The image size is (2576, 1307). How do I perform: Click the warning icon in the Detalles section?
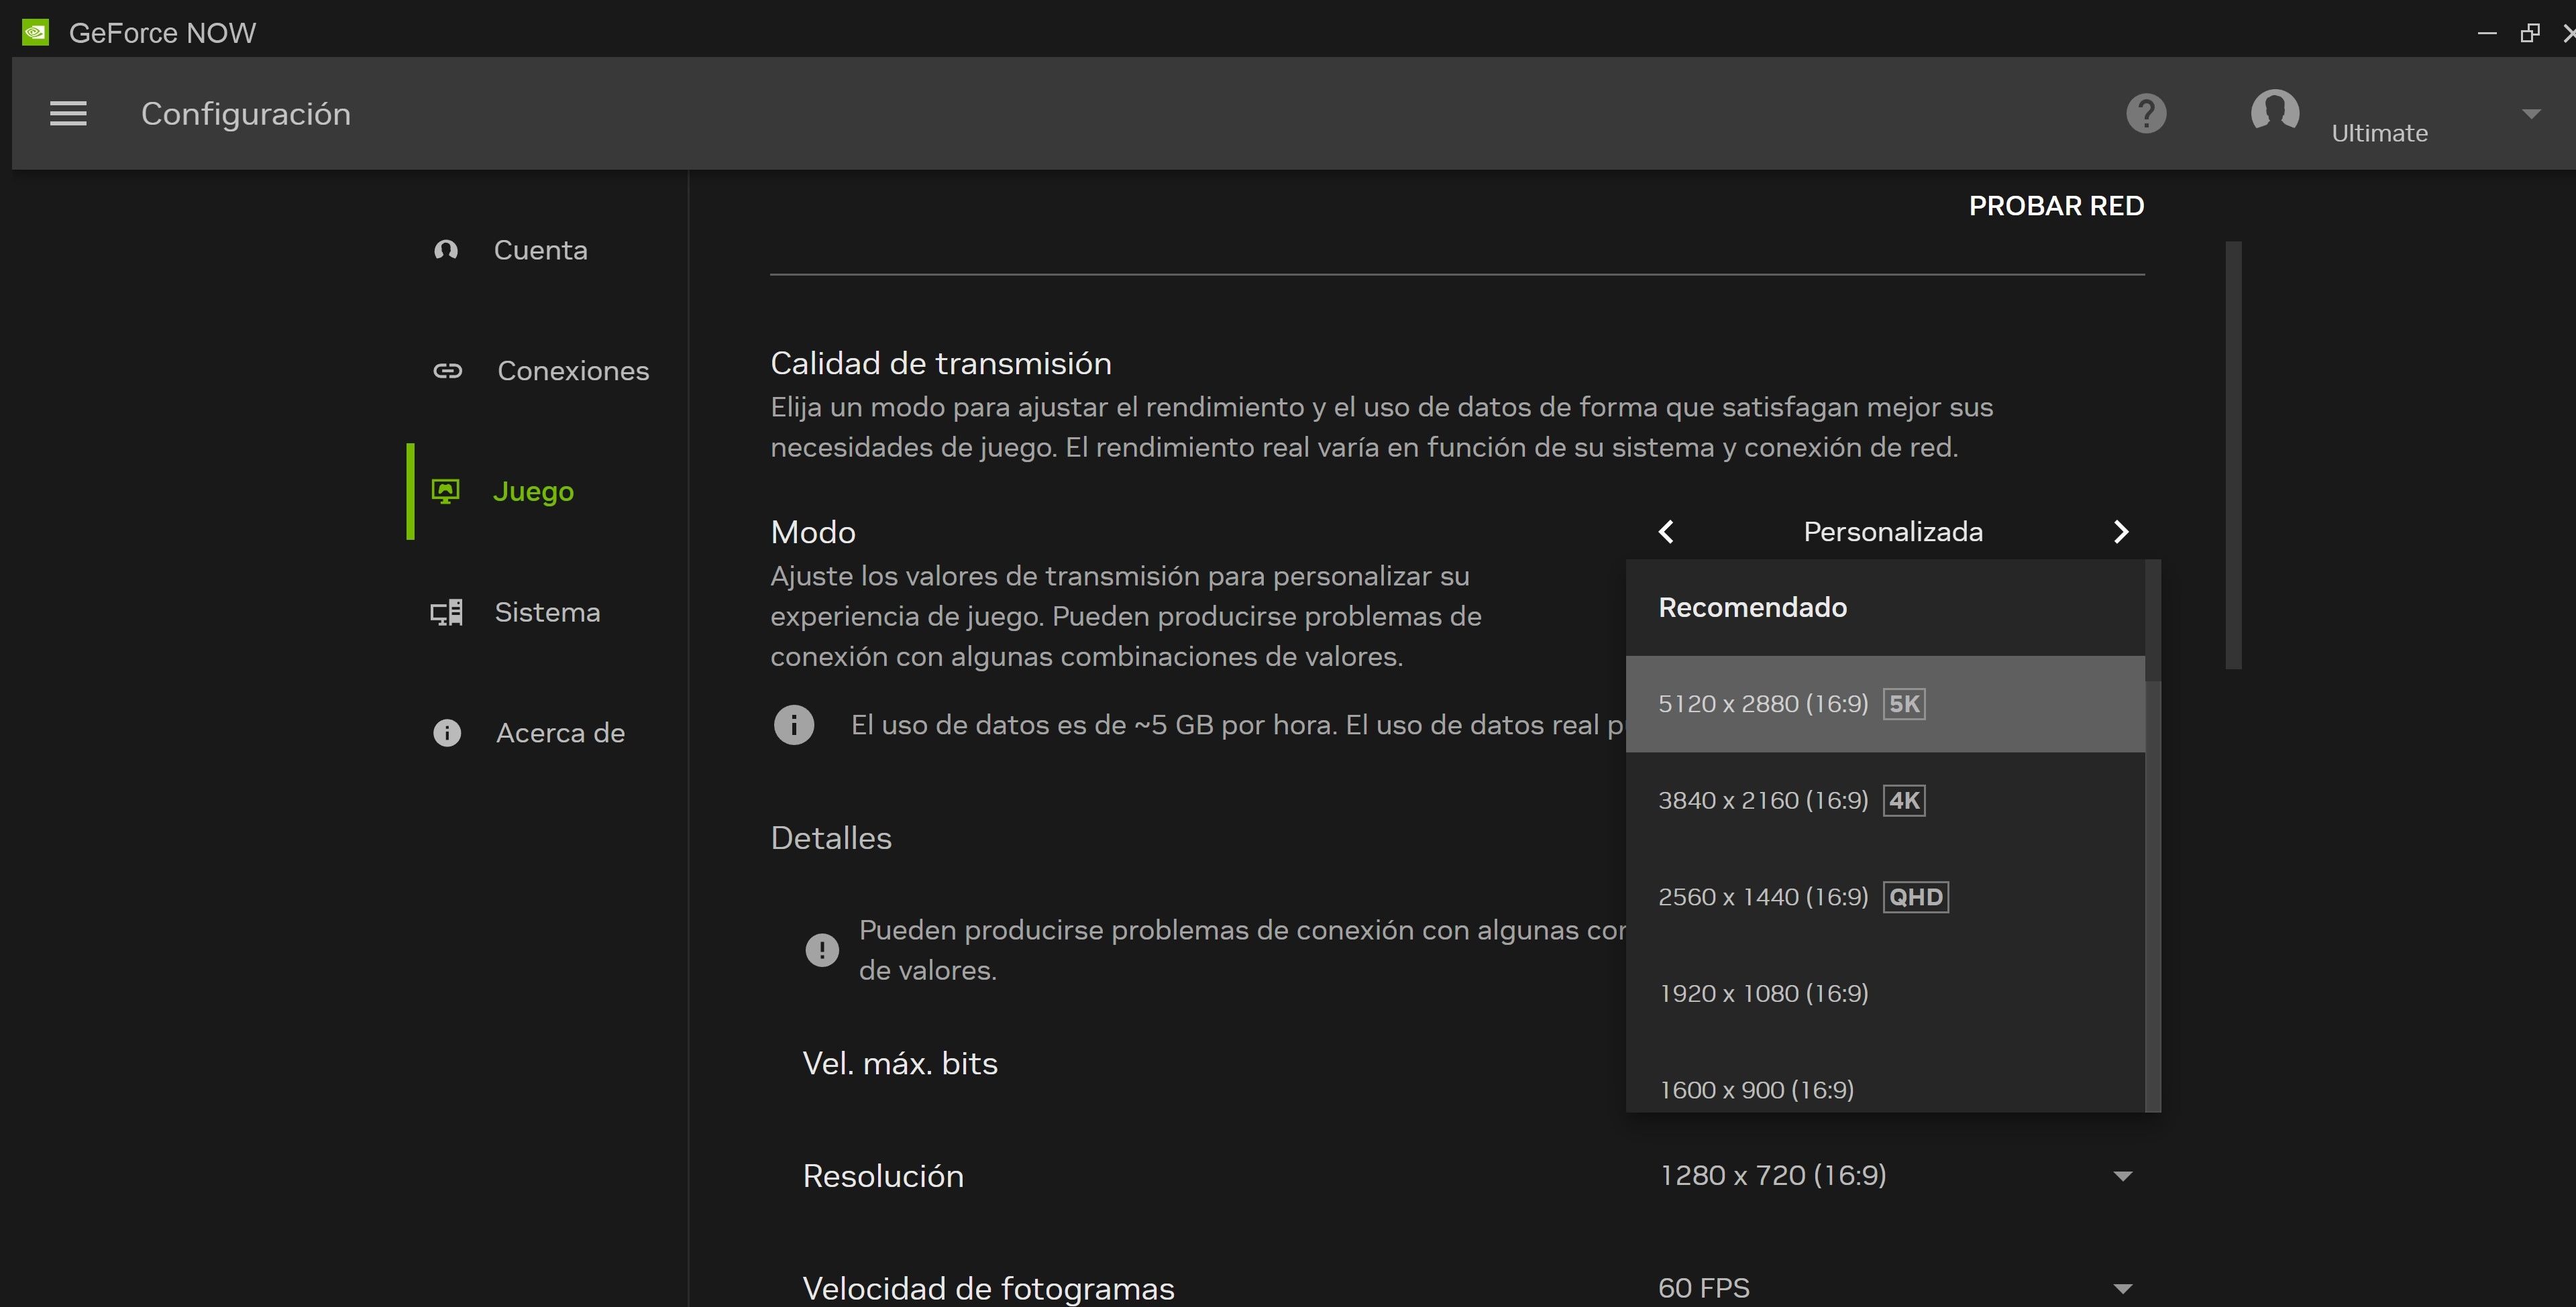tap(821, 949)
